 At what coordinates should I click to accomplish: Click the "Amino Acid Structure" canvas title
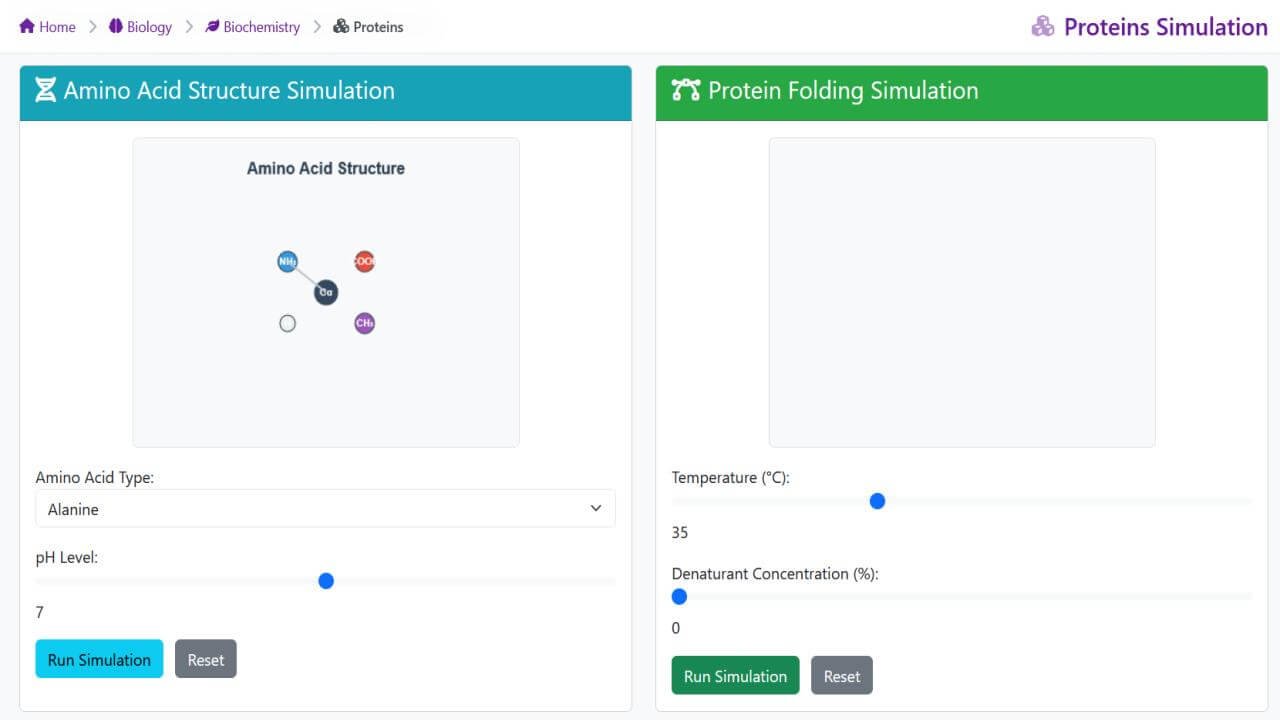click(x=326, y=168)
